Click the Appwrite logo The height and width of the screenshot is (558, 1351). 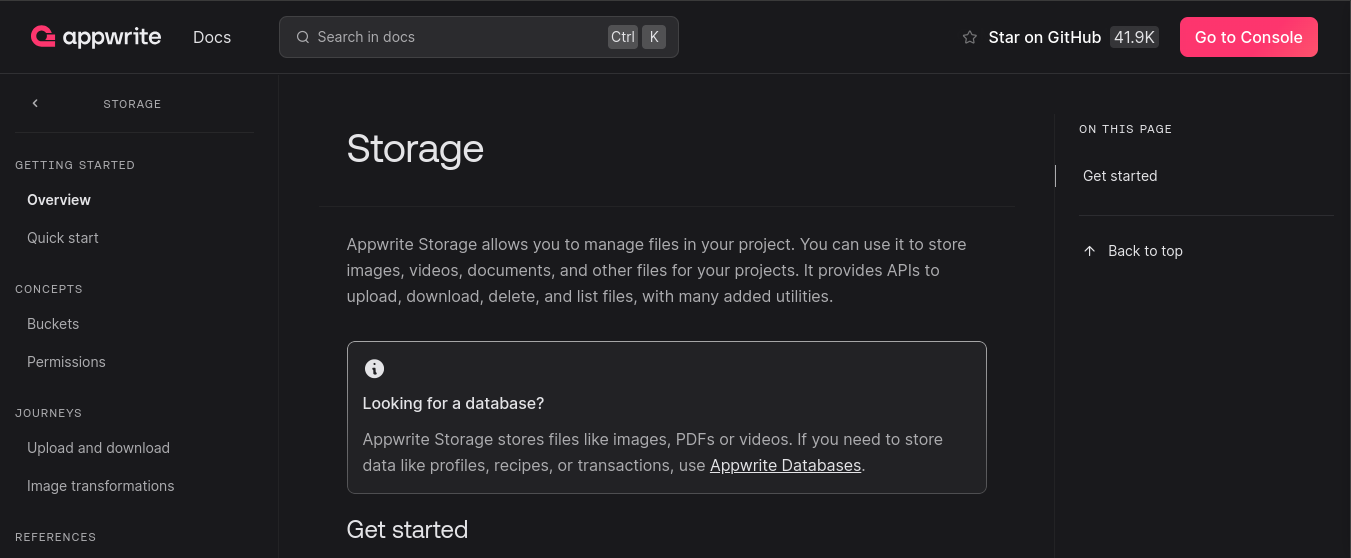click(x=95, y=37)
